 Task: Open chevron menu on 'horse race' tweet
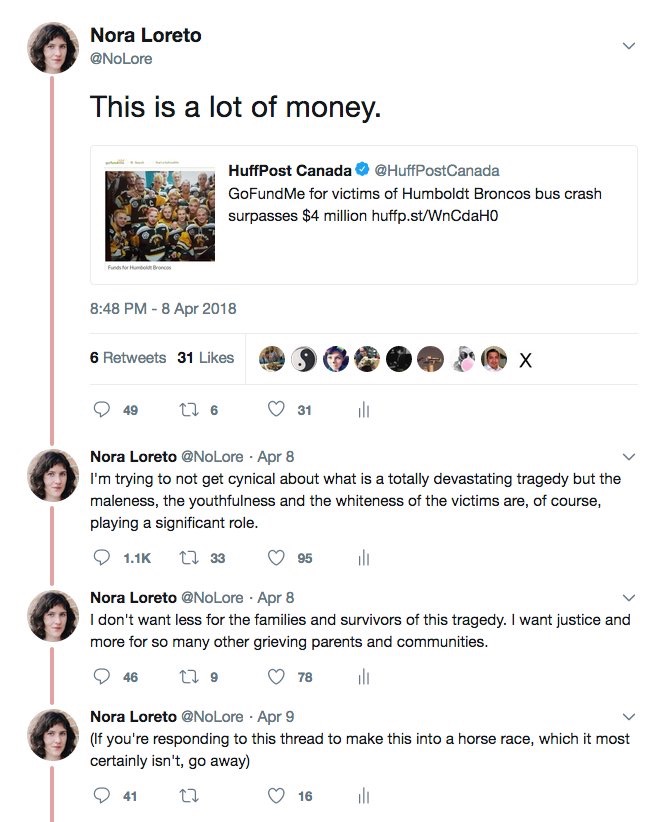pos(629,716)
